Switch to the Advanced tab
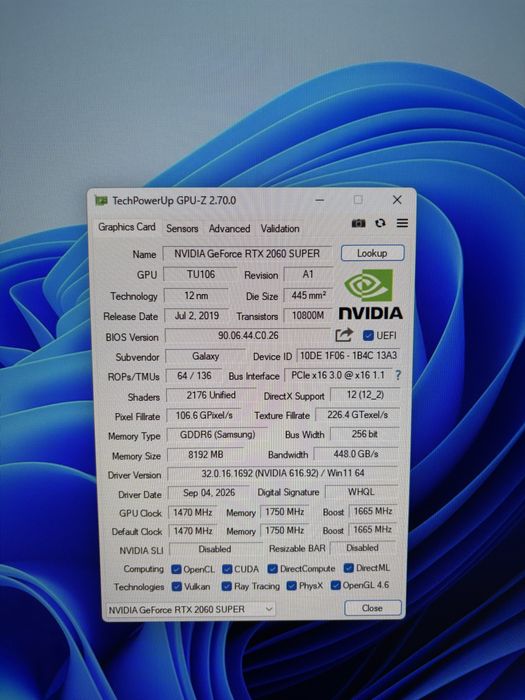 tap(229, 229)
